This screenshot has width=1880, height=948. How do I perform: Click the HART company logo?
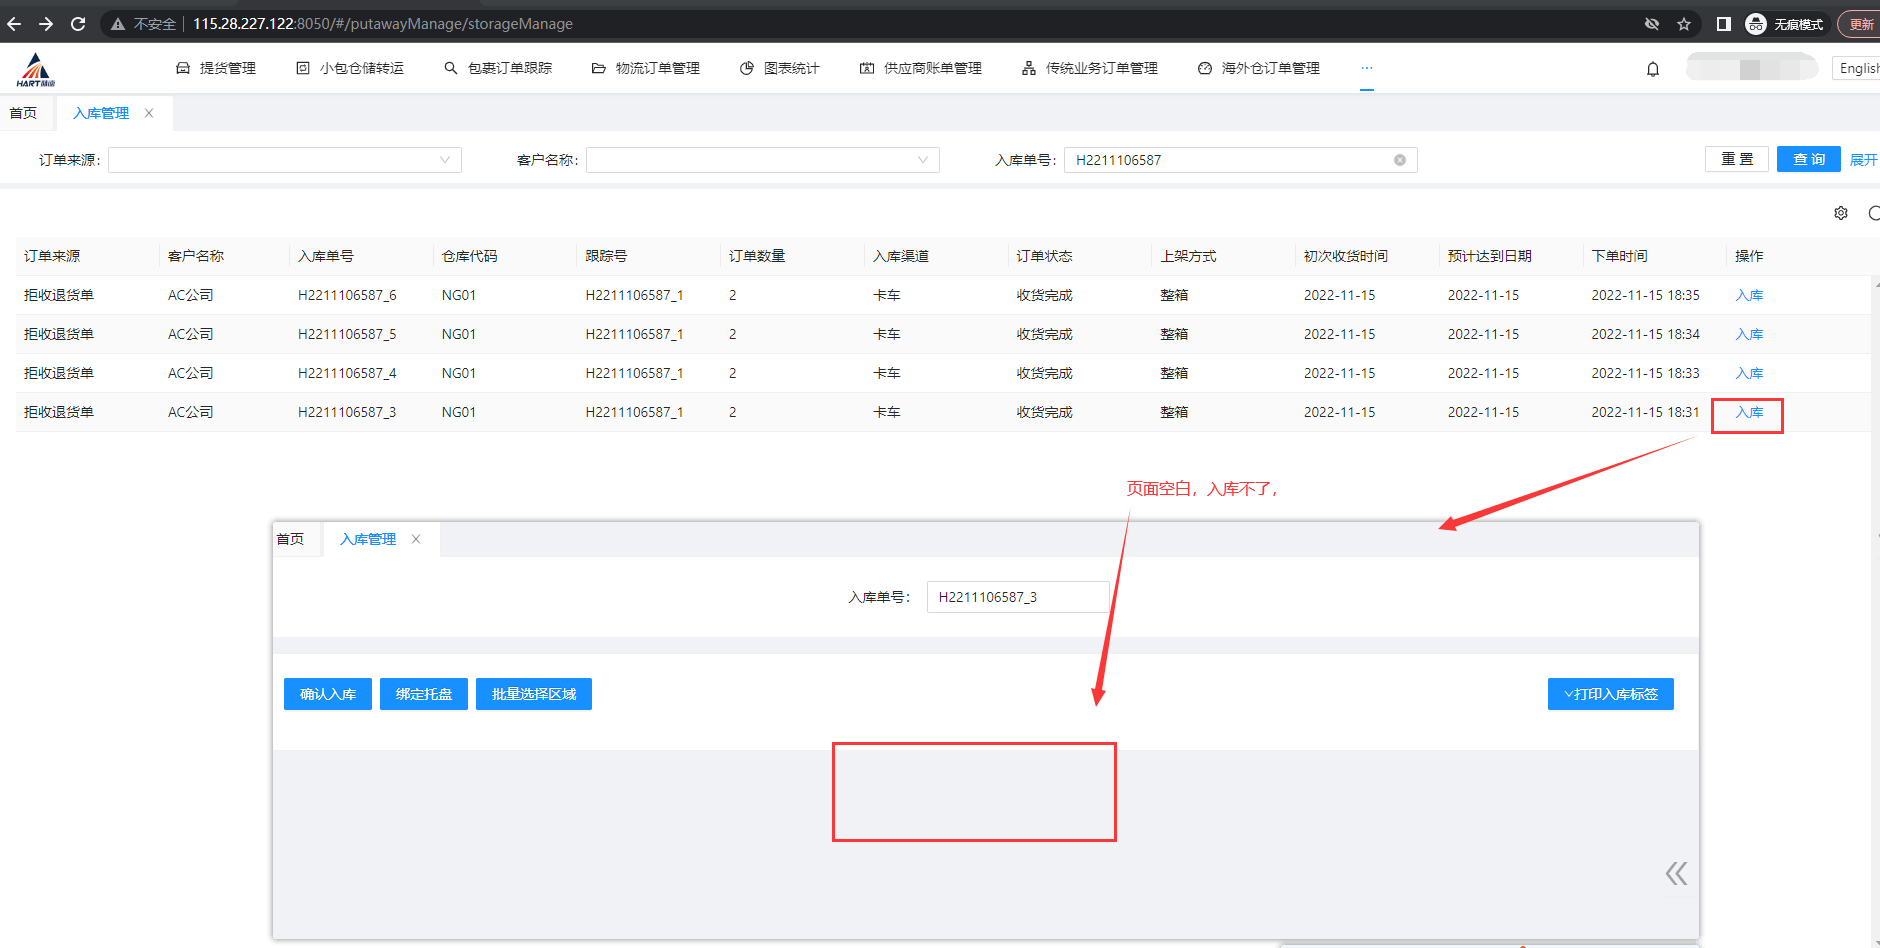[36, 70]
